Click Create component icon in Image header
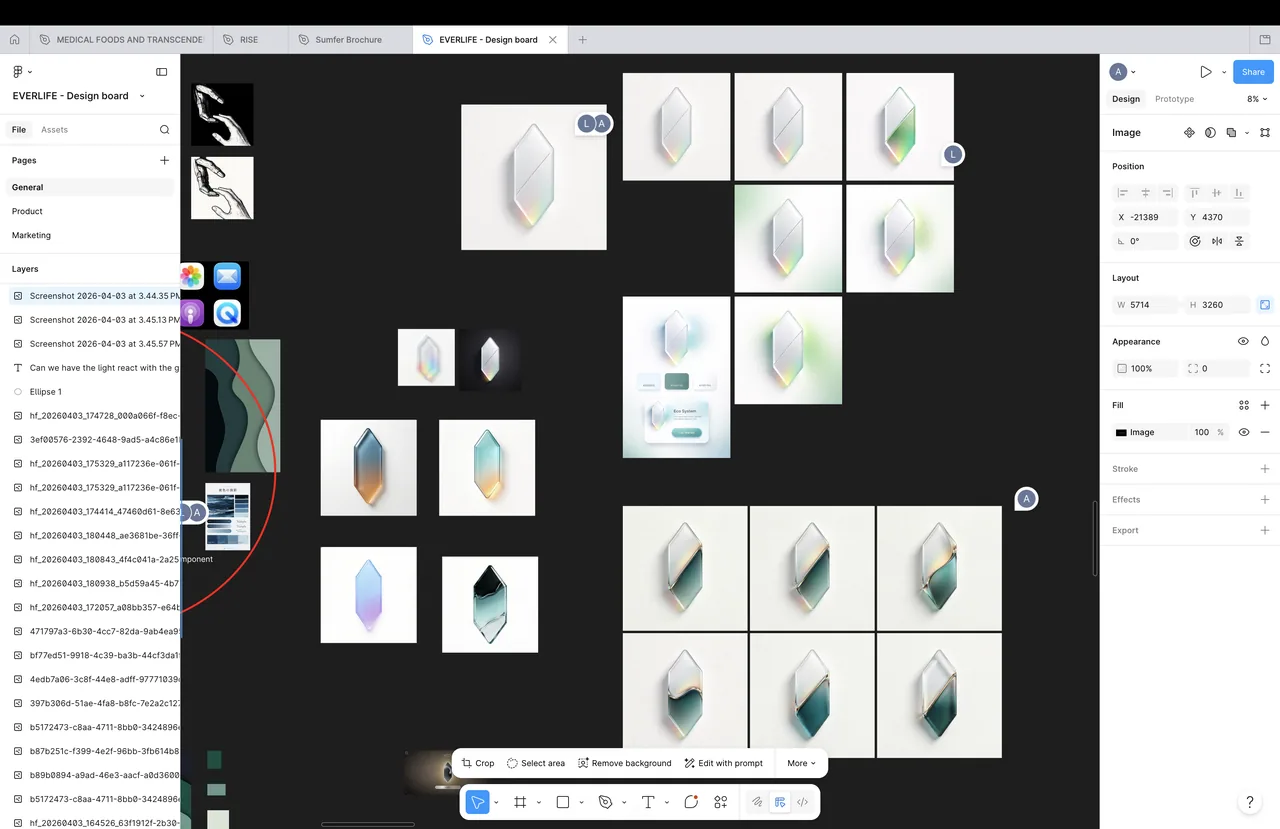 [1189, 132]
